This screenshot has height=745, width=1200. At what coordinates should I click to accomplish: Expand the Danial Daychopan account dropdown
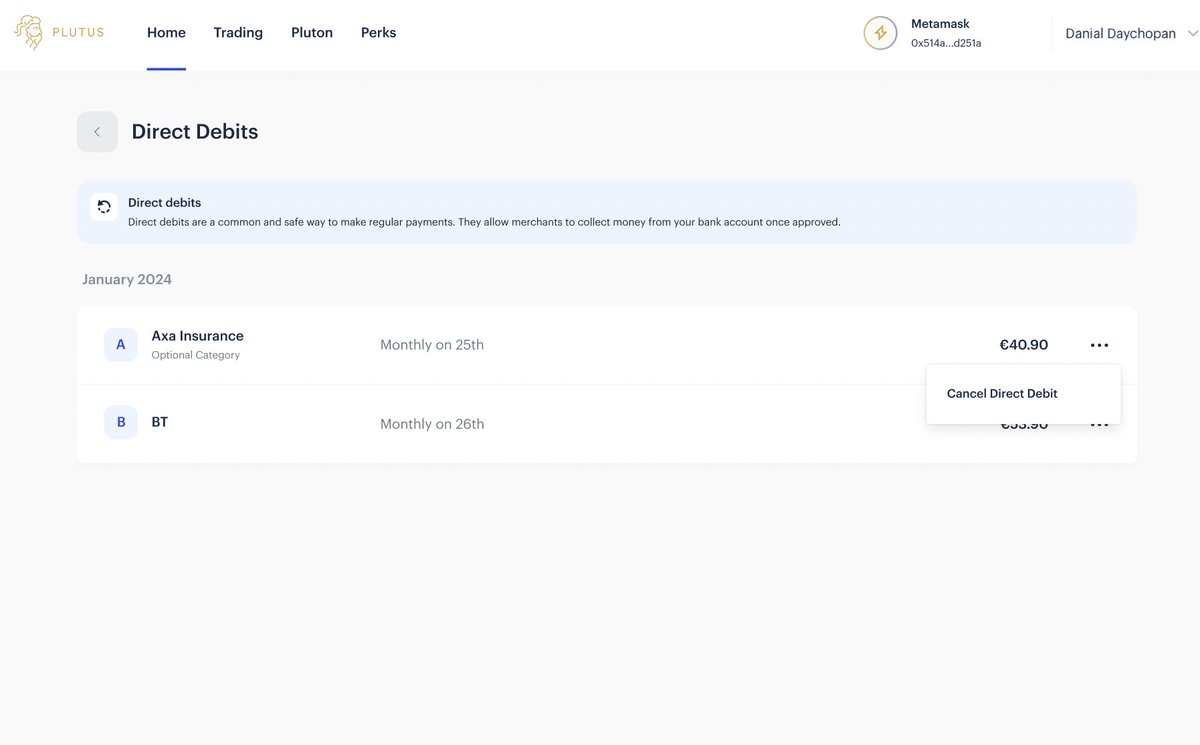(x=1192, y=33)
